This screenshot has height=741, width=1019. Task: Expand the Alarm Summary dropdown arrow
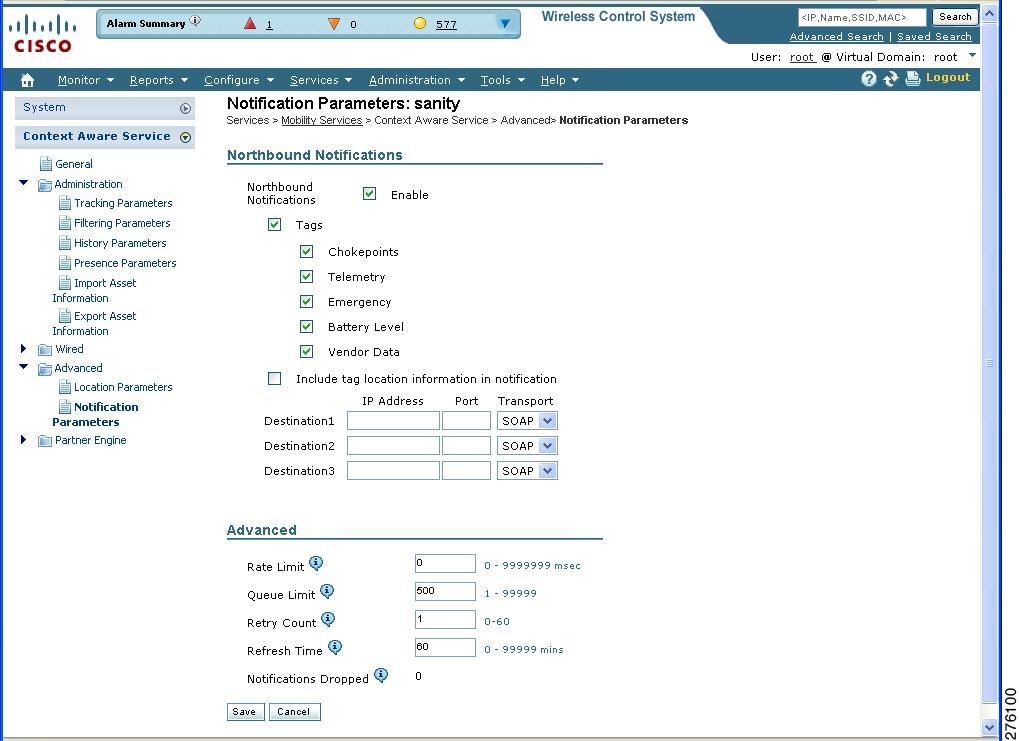[504, 23]
